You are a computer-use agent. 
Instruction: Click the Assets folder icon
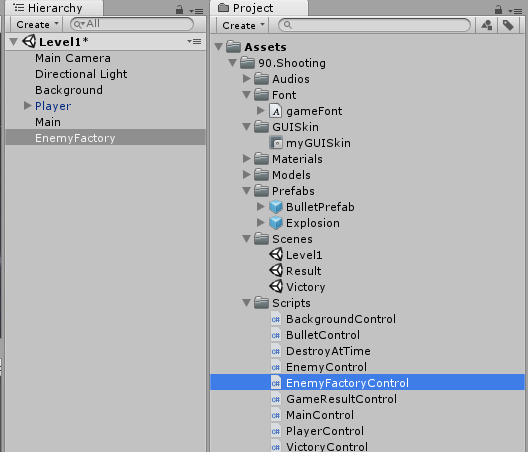pos(233,46)
